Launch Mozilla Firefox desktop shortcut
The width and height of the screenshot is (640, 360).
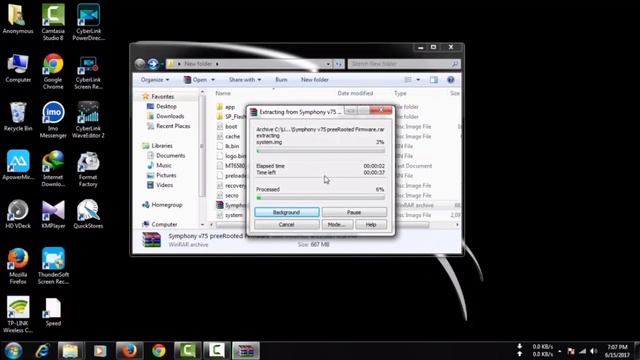click(x=18, y=266)
